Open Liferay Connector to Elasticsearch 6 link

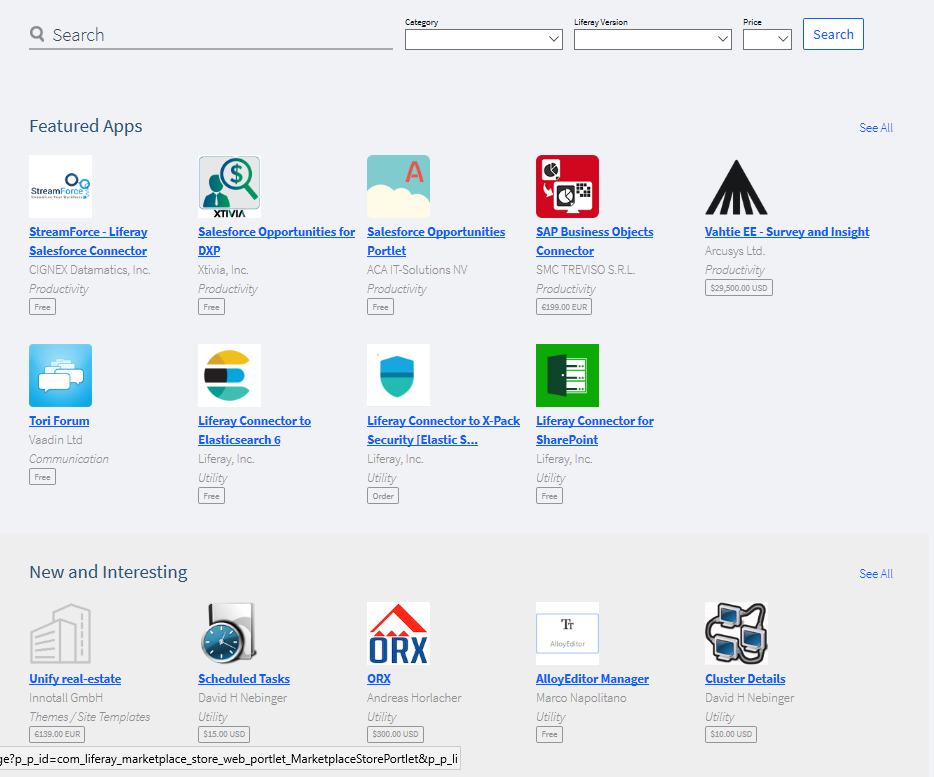coord(254,430)
